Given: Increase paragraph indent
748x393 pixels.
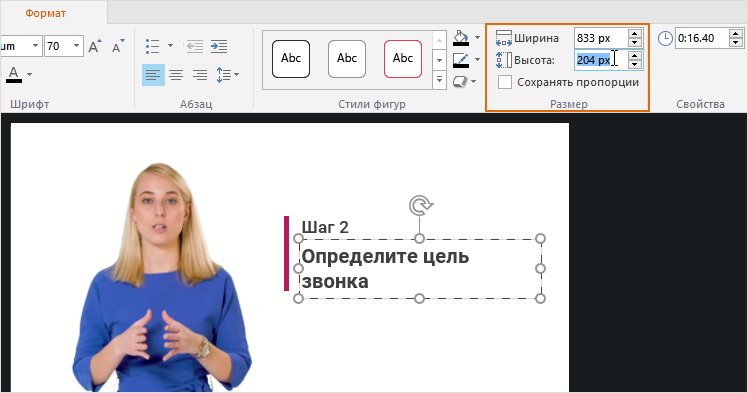Looking at the screenshot, I should click(219, 46).
